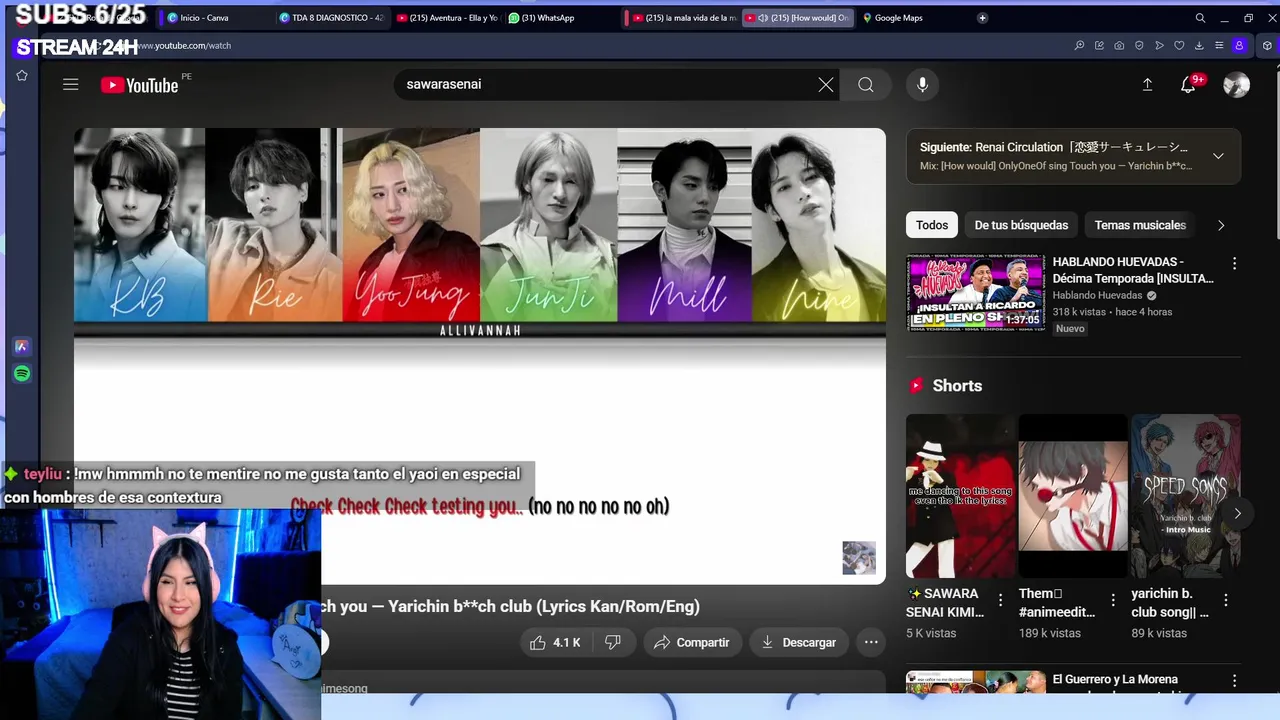
Task: Switch to Google Maps tab
Action: [x=898, y=18]
